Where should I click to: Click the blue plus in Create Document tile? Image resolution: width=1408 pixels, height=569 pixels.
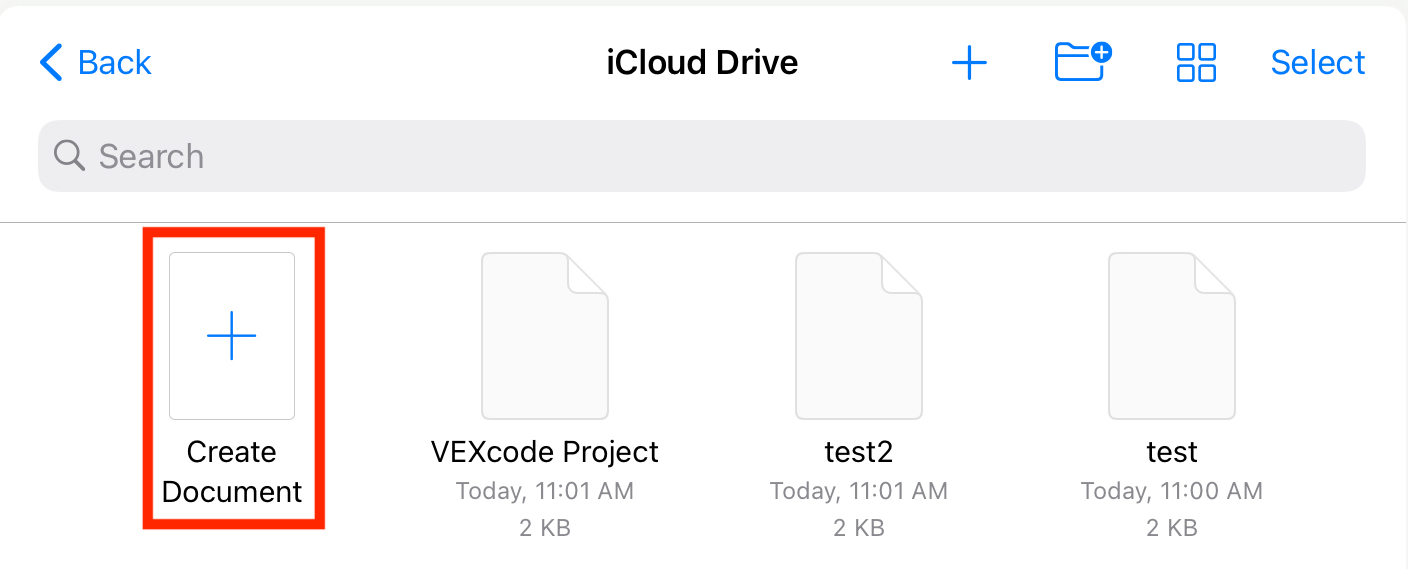click(x=232, y=335)
